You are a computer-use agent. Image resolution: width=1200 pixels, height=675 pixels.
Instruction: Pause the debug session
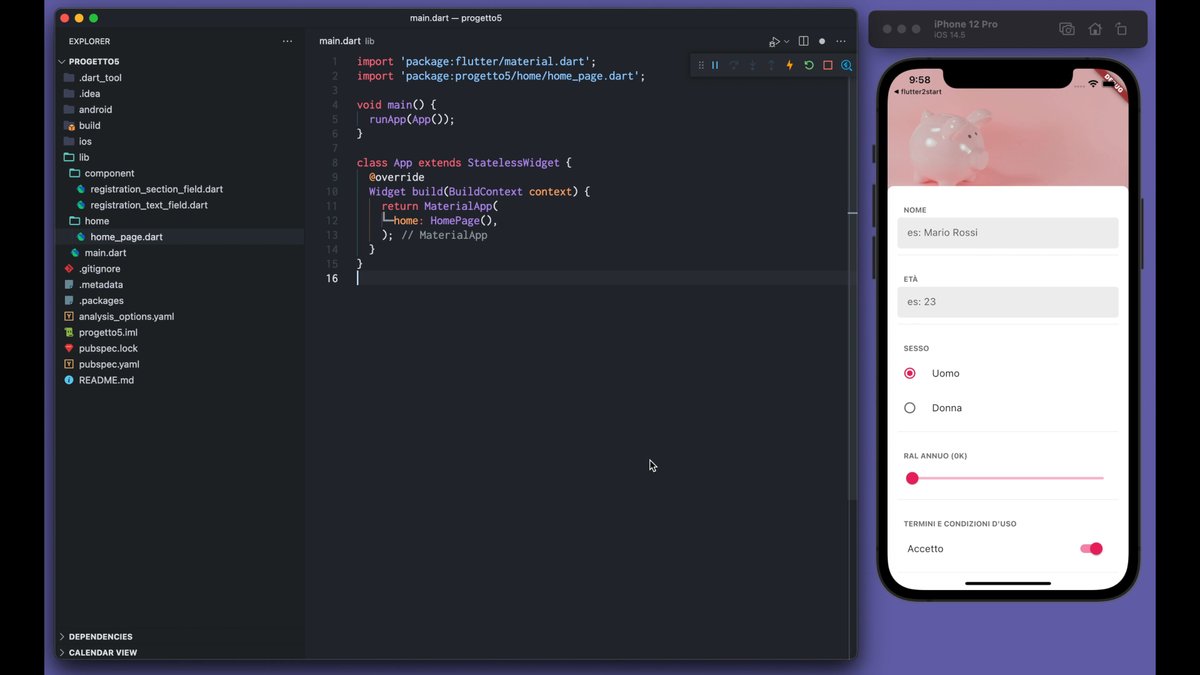pyautogui.click(x=715, y=65)
